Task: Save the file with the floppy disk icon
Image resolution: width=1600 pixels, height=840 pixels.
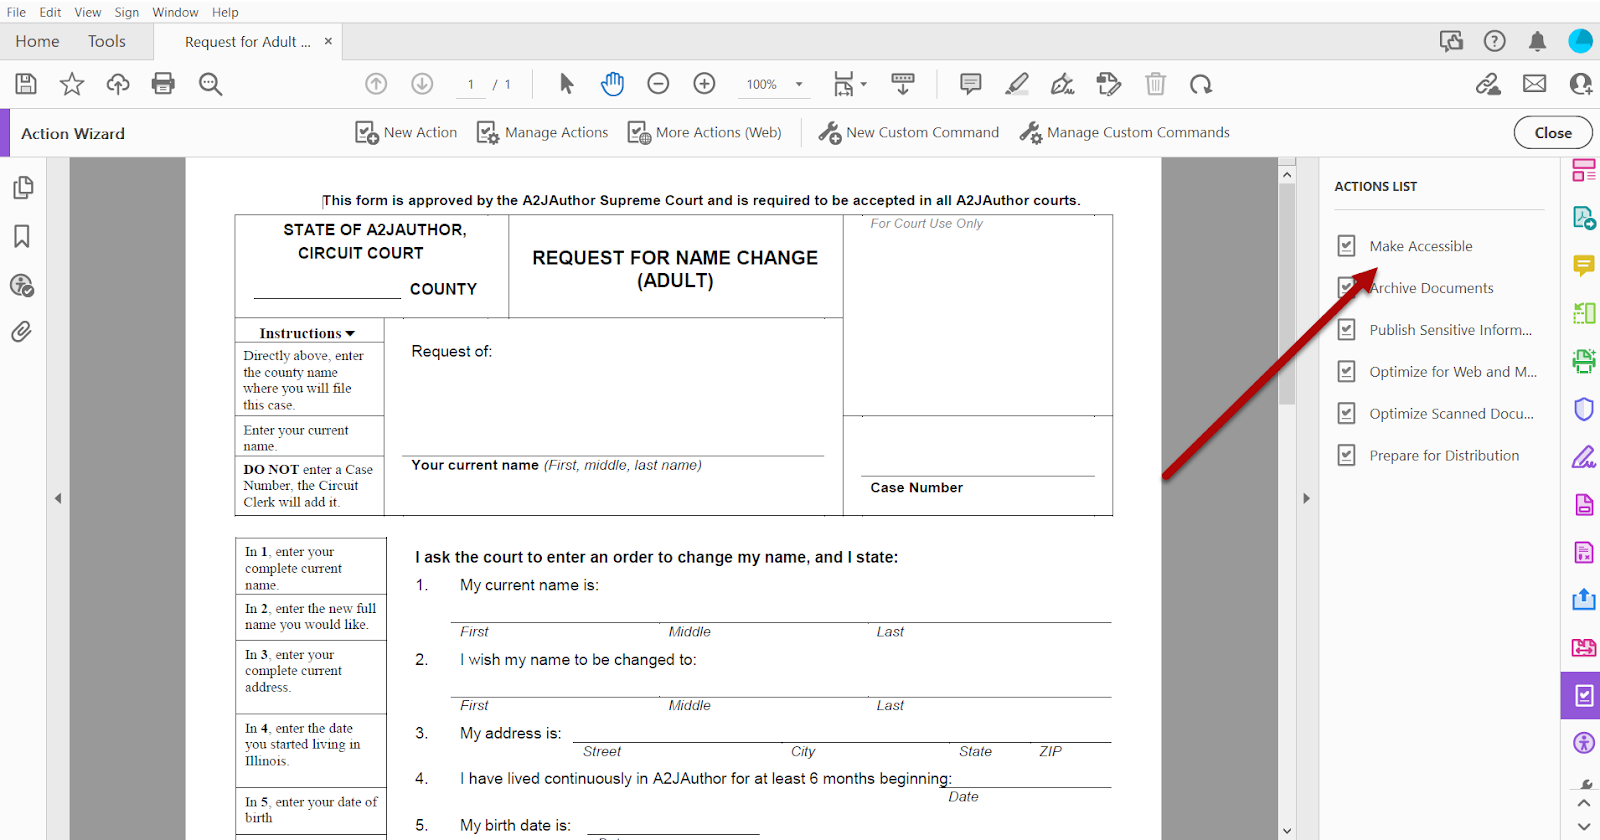Action: point(26,84)
